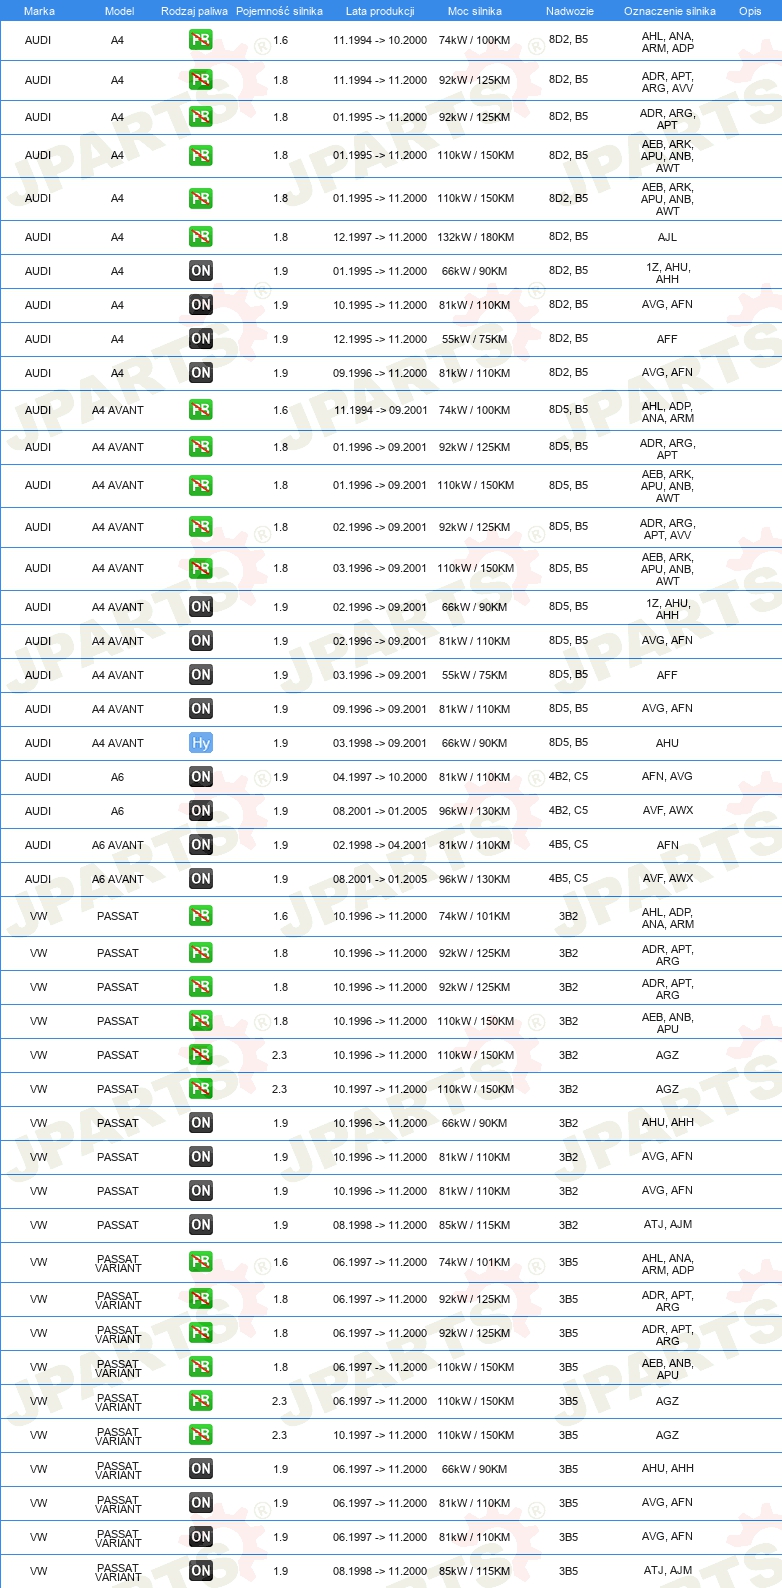Image resolution: width=782 pixels, height=1588 pixels.
Task: Click the ON icon in the PASSAT VARIANT 66kW / 90KM row
Action: (201, 1469)
